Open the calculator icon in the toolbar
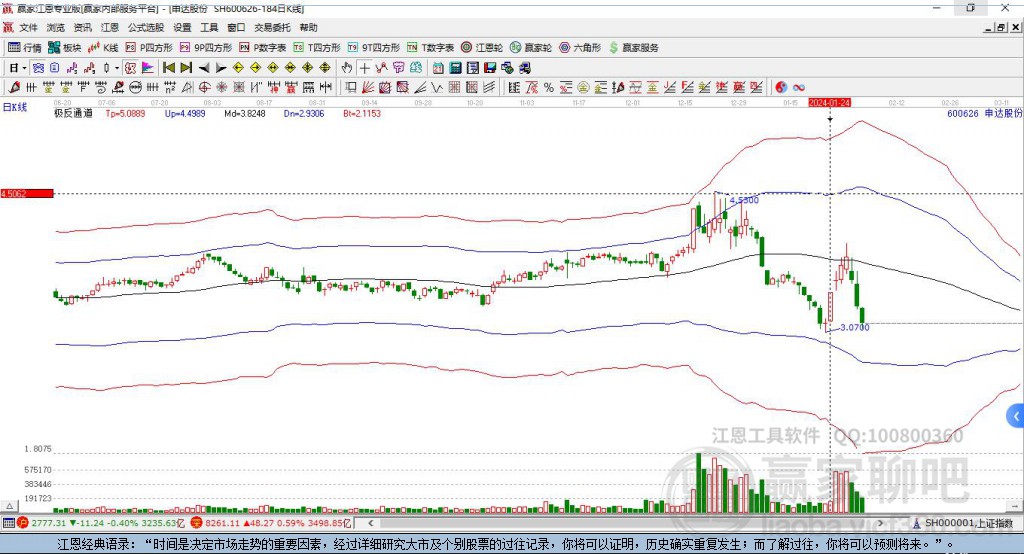This screenshot has height=554, width=1024. pyautogui.click(x=456, y=68)
